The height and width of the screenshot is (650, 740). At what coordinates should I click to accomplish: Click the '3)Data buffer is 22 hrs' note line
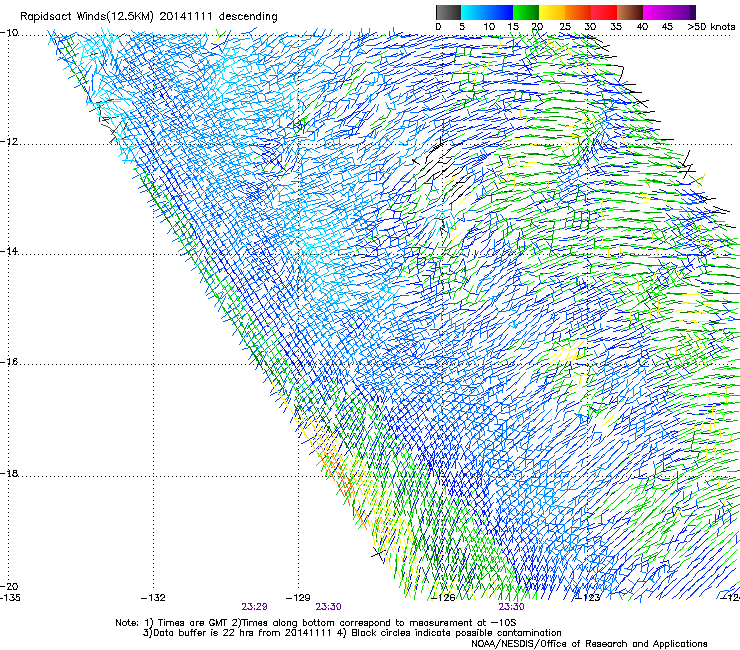(352, 633)
